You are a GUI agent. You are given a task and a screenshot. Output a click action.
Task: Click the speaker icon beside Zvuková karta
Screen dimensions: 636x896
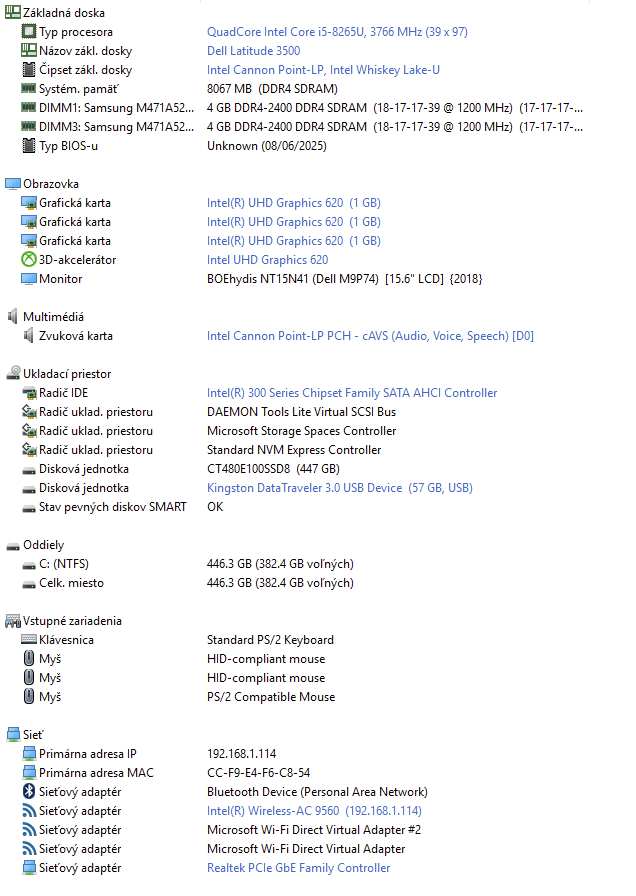[x=29, y=335]
